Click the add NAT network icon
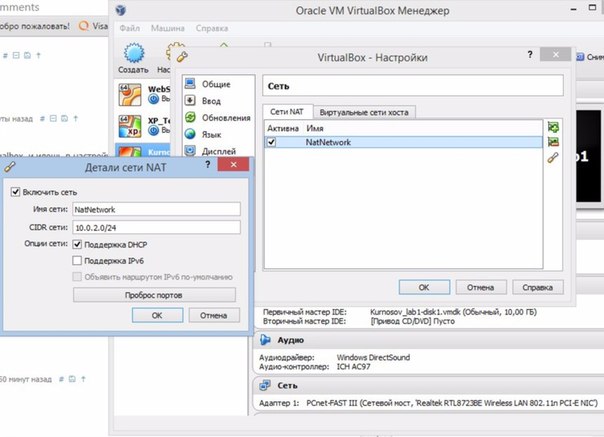This screenshot has height=437, width=604. [x=552, y=127]
